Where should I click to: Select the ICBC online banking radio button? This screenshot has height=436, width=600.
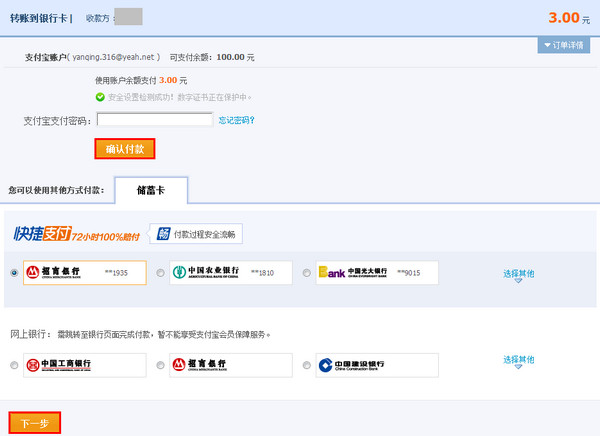pyautogui.click(x=13, y=365)
